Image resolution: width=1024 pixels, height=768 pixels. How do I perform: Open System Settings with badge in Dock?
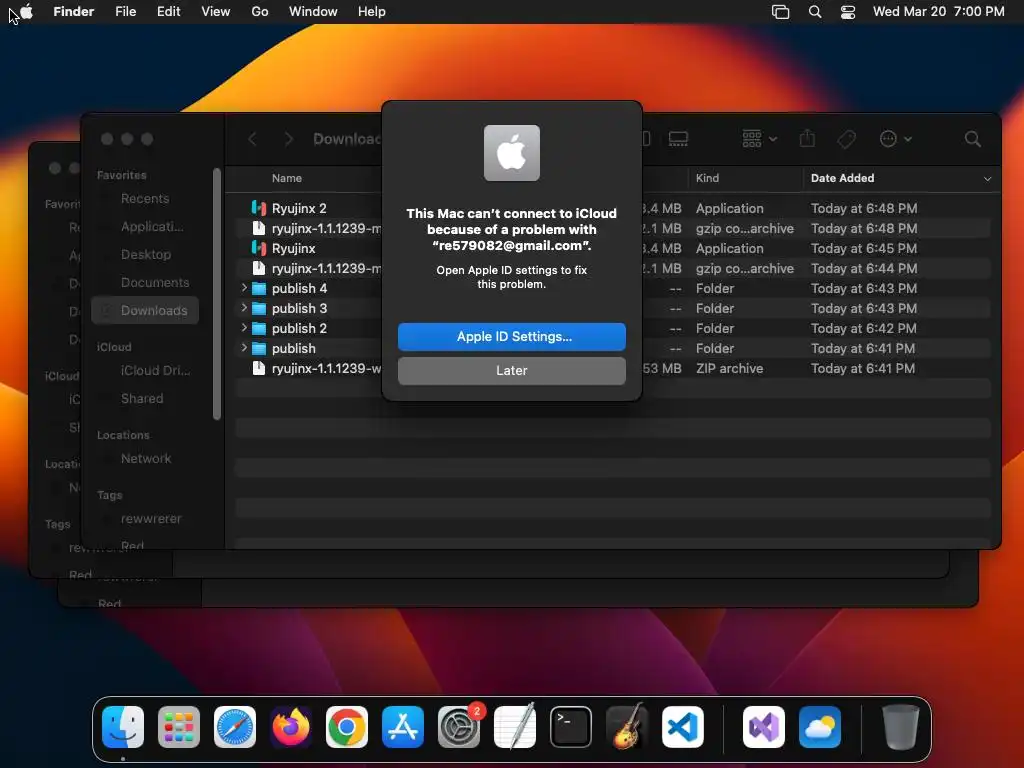tap(459, 727)
